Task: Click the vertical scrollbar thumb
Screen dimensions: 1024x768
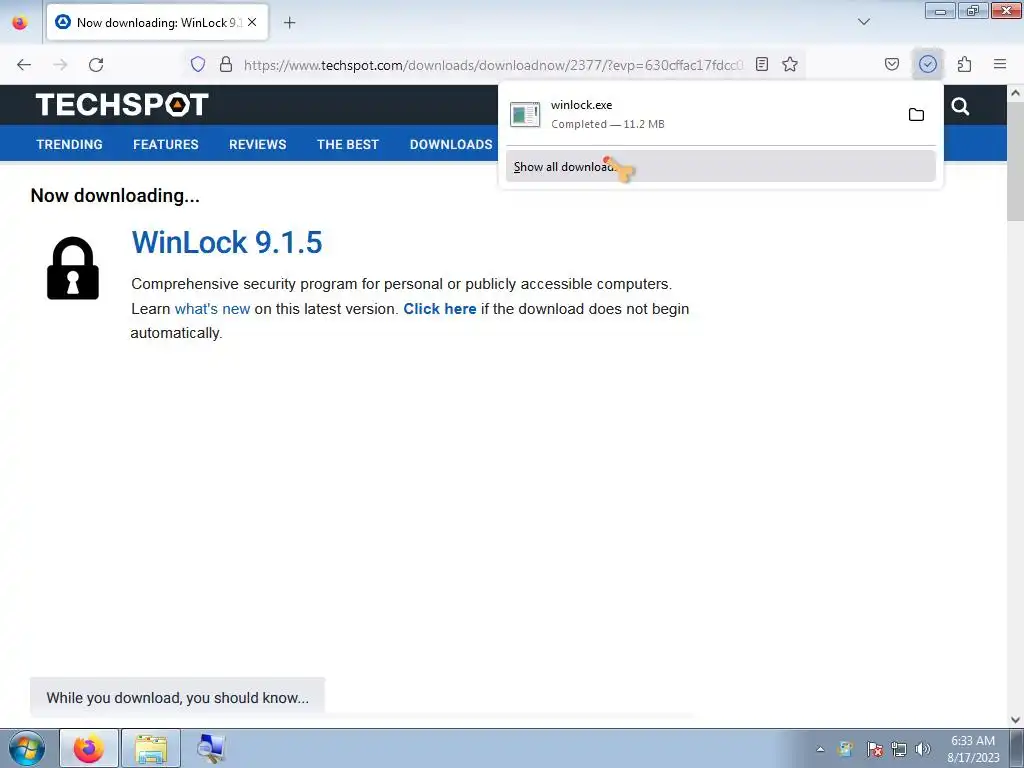Action: (x=1016, y=161)
